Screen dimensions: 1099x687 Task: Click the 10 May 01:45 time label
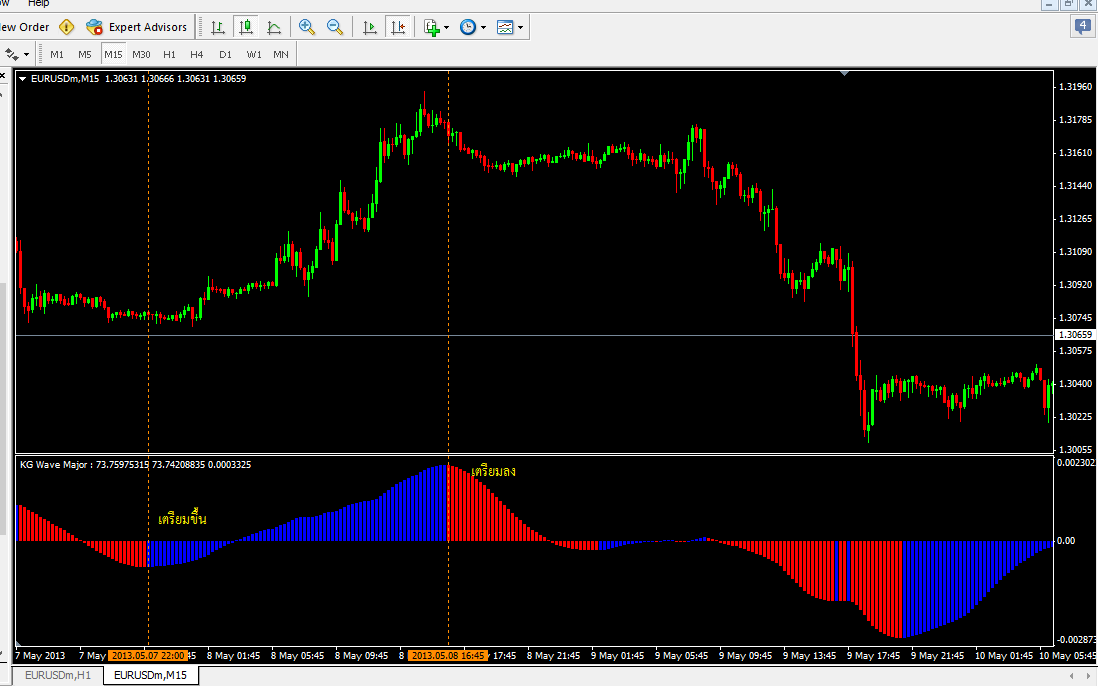[x=1004, y=656]
